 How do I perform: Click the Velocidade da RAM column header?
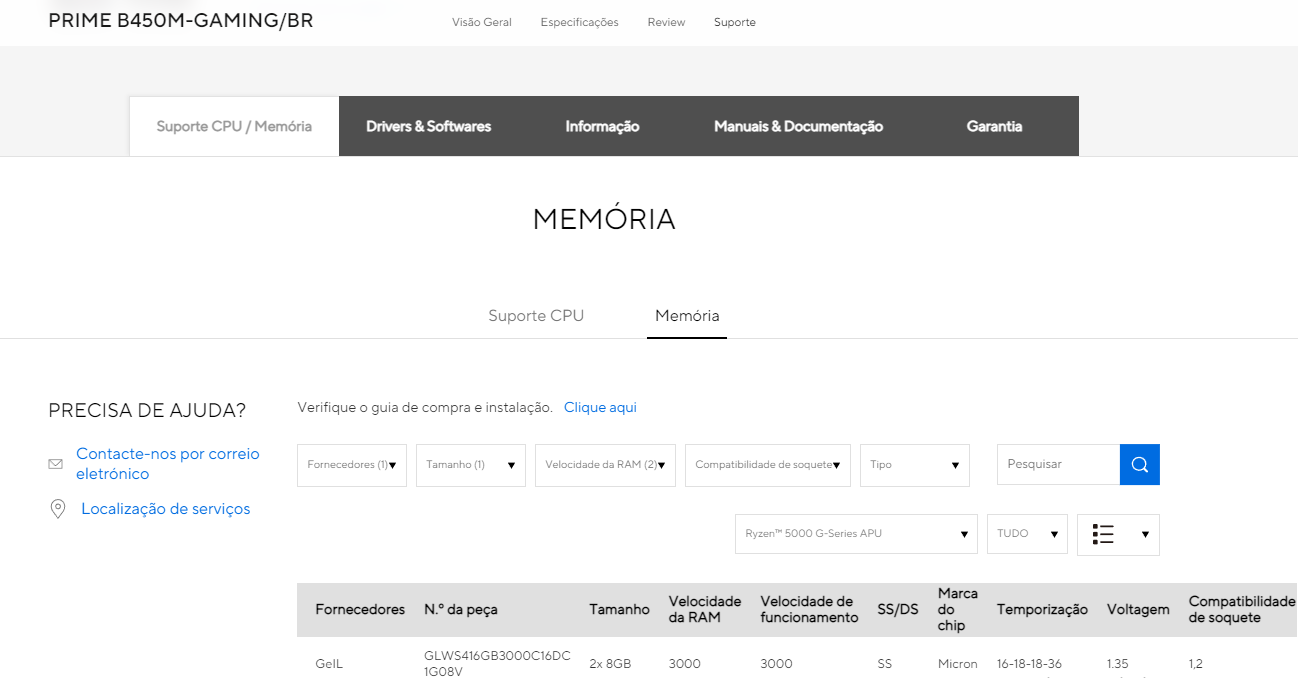705,609
